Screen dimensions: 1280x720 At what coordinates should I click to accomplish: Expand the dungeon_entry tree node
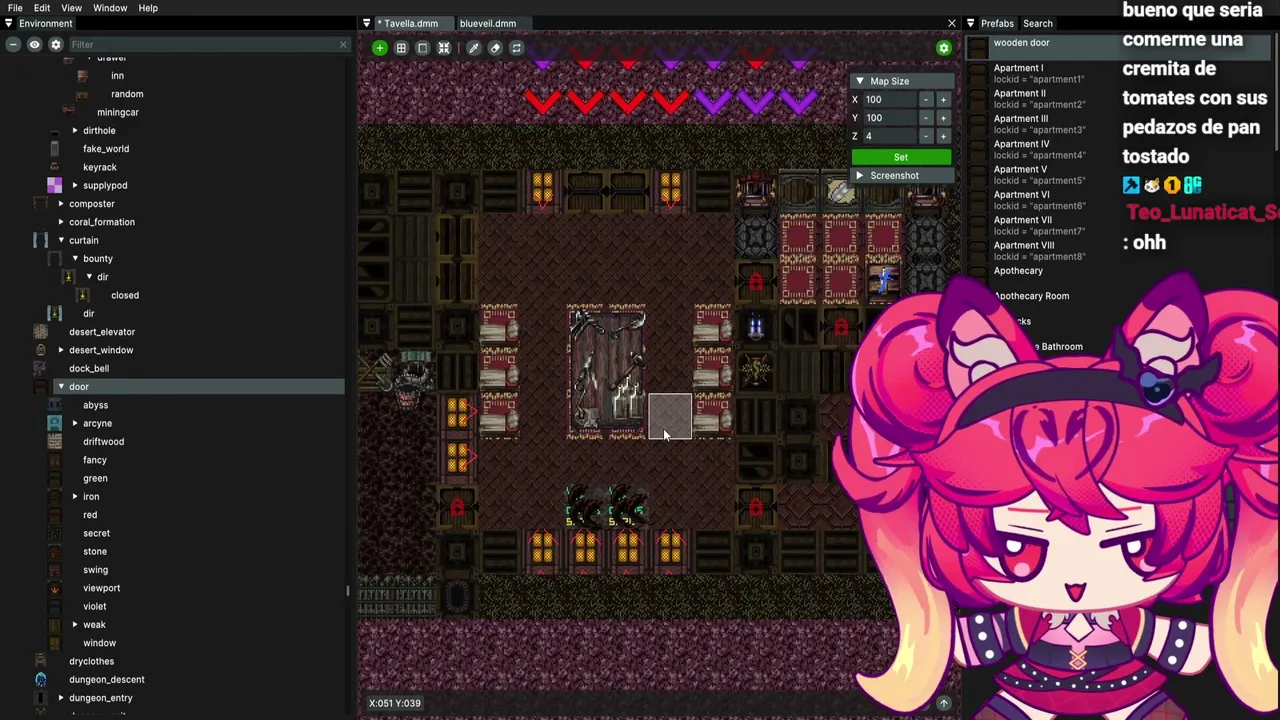tap(61, 698)
